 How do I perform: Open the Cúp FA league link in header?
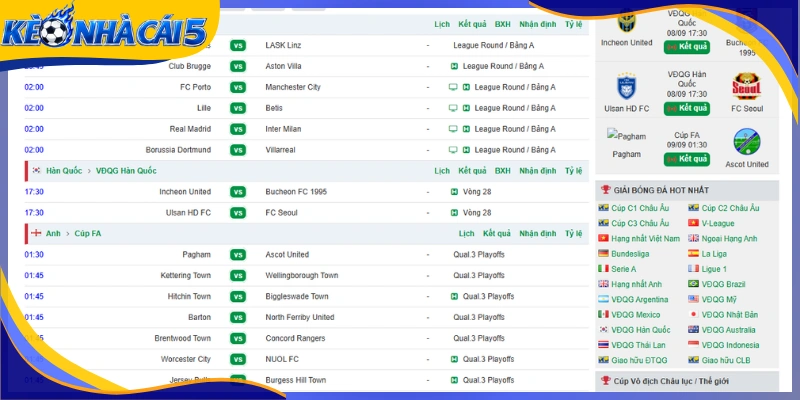click(x=88, y=233)
